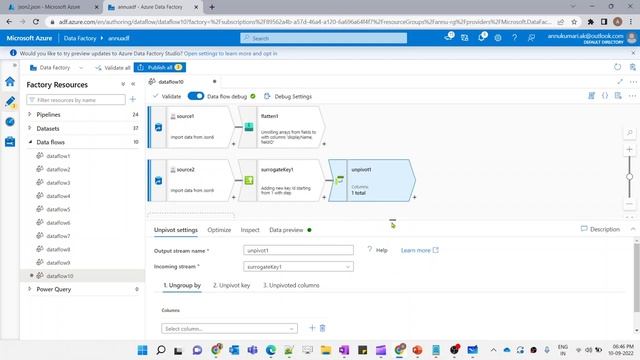
Task: Expand the Power Query tree node
Action: coord(29,289)
